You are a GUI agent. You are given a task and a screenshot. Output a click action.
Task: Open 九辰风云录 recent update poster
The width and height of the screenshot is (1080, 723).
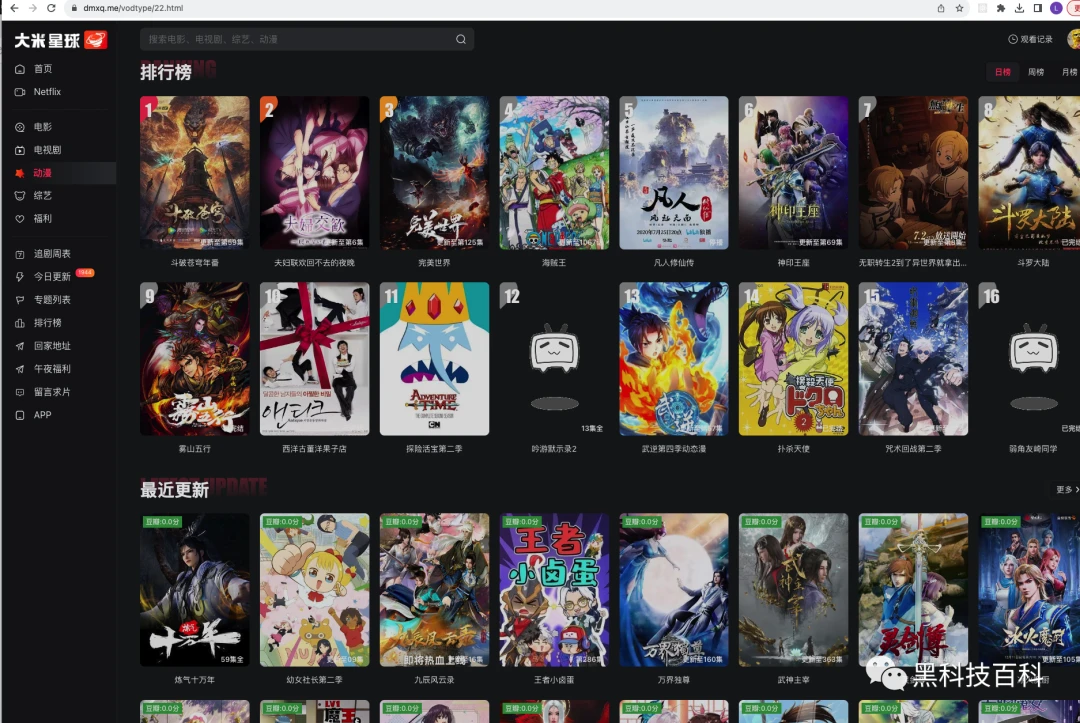434,590
